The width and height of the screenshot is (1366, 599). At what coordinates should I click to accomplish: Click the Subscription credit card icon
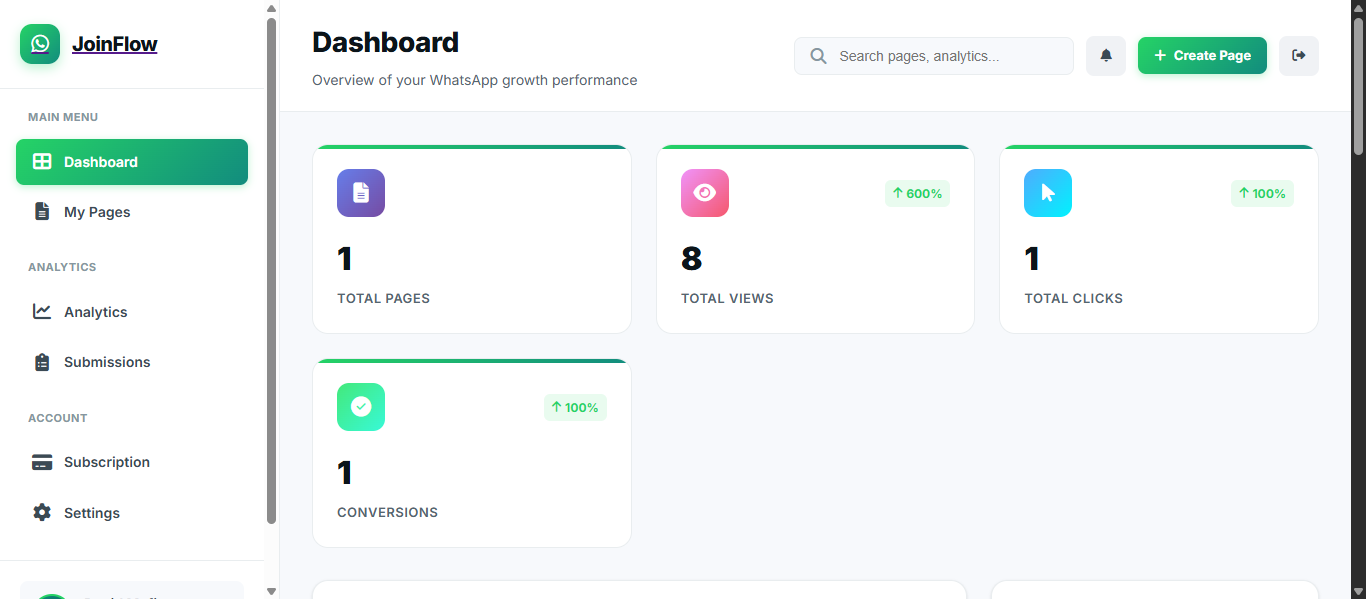[41, 461]
